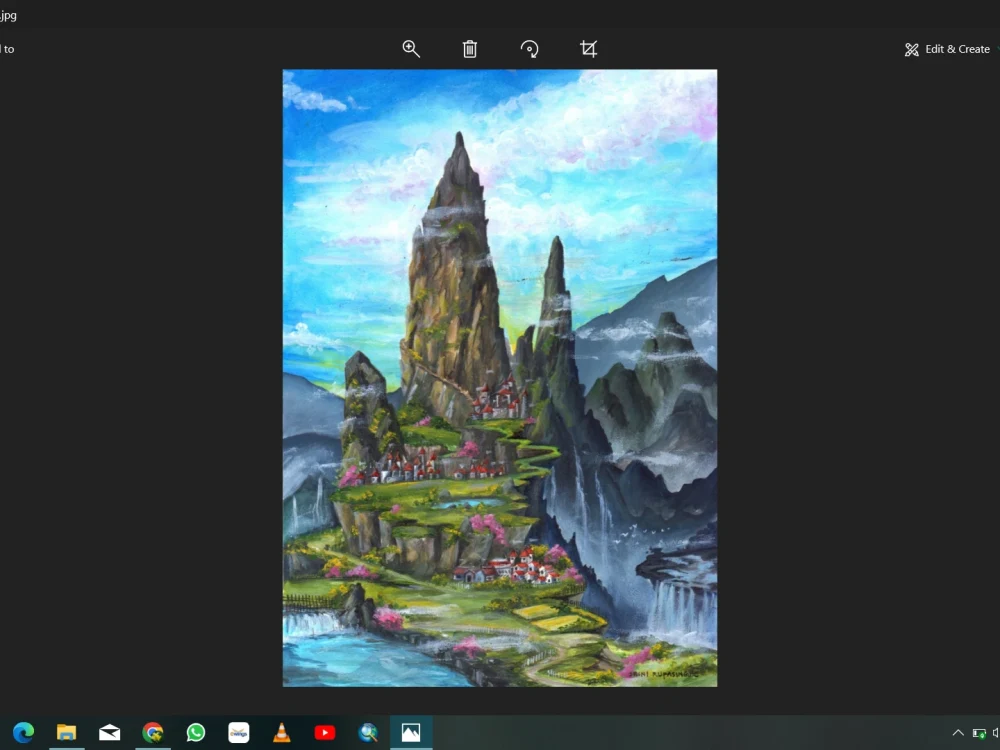Open the ewings app in taskbar

(239, 732)
